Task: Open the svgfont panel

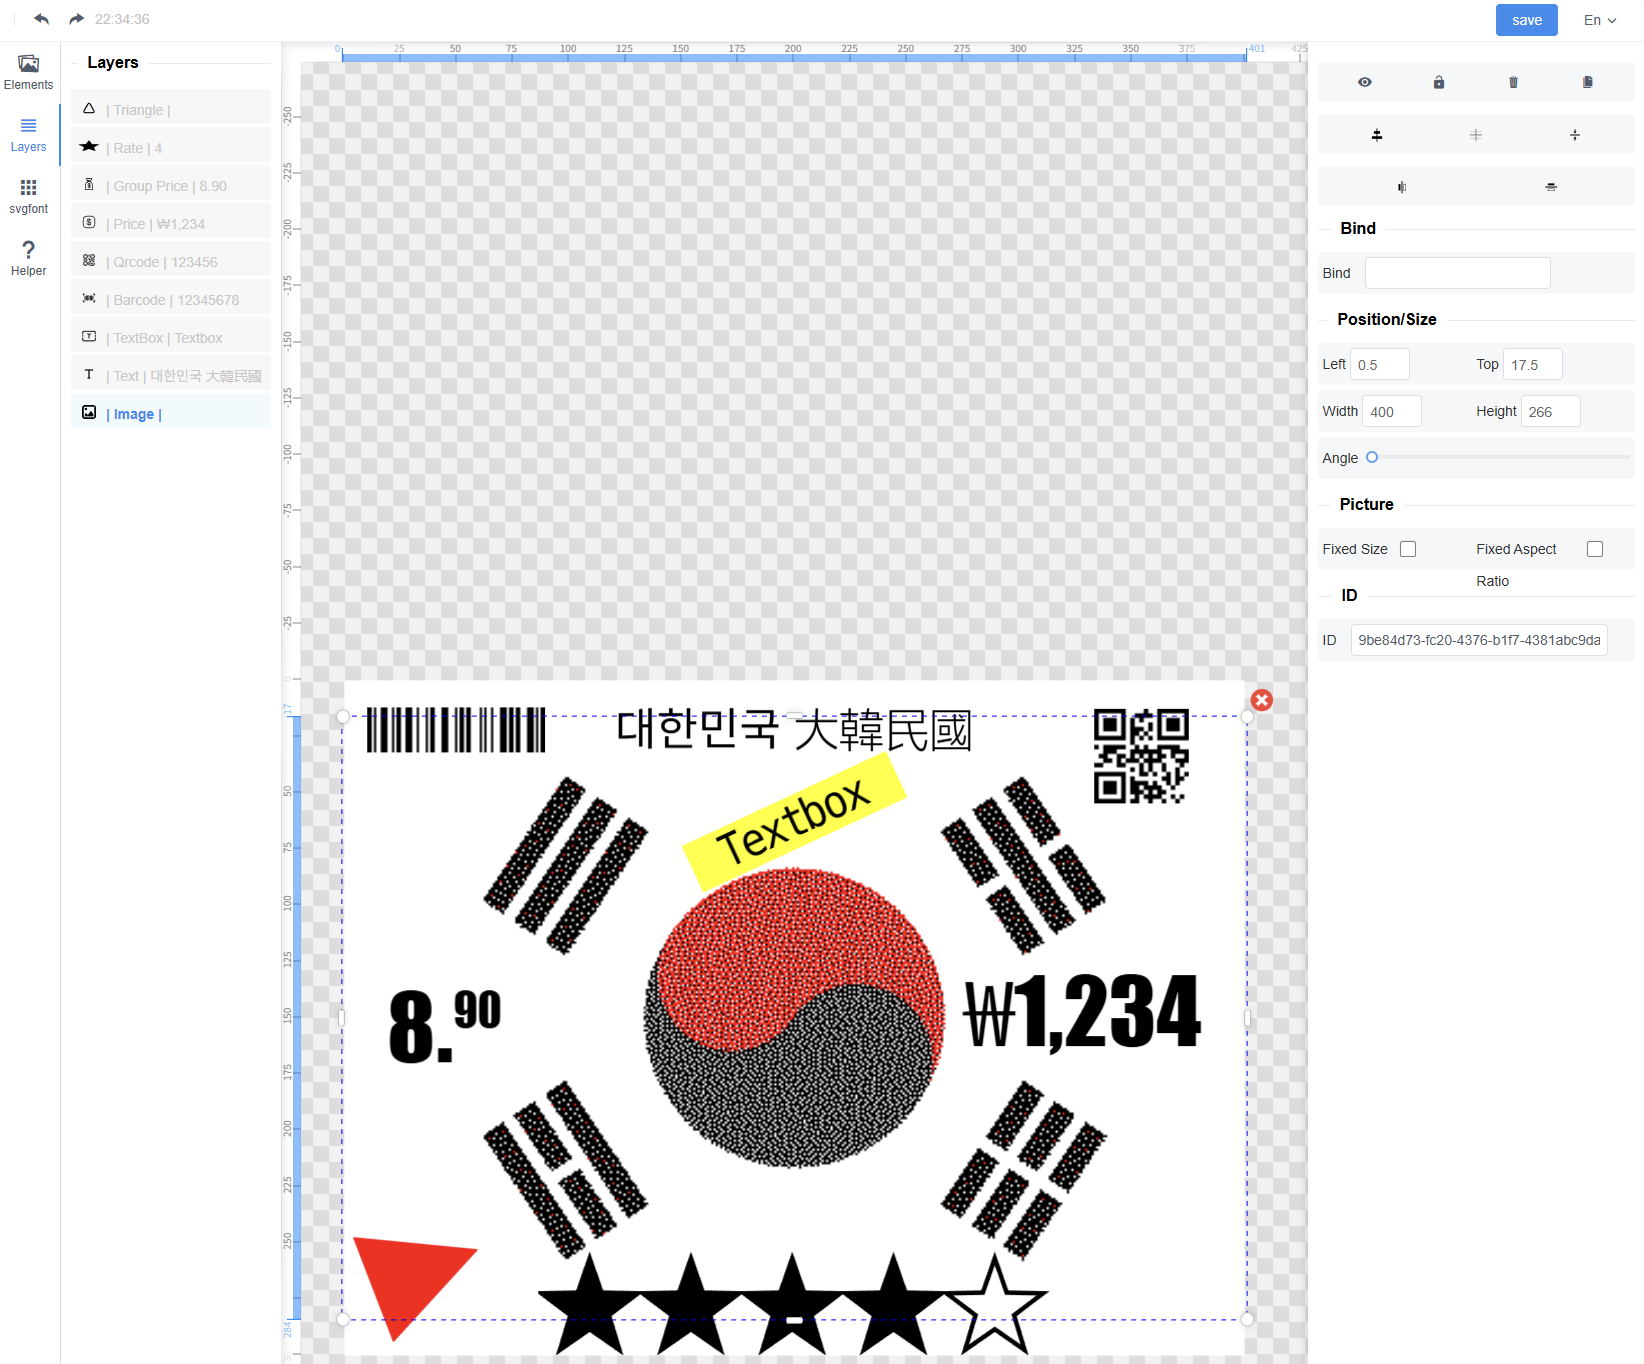Action: [x=29, y=196]
